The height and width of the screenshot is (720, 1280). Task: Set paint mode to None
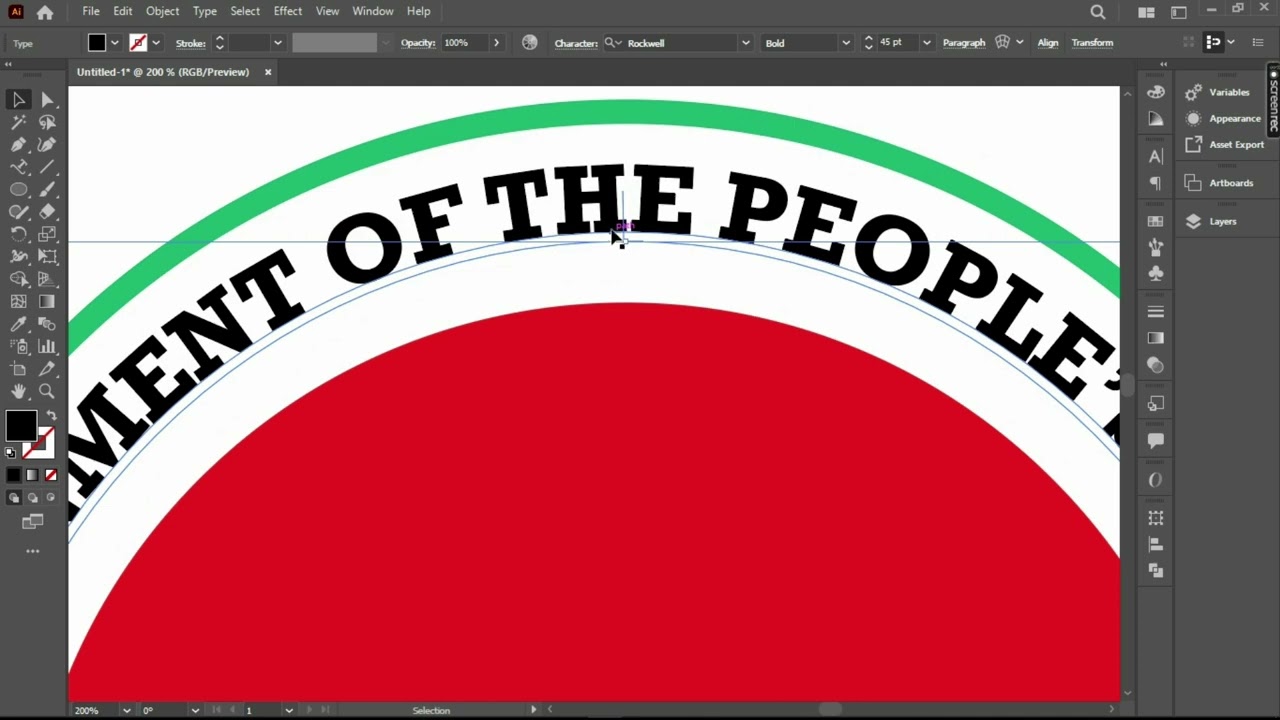(51, 475)
